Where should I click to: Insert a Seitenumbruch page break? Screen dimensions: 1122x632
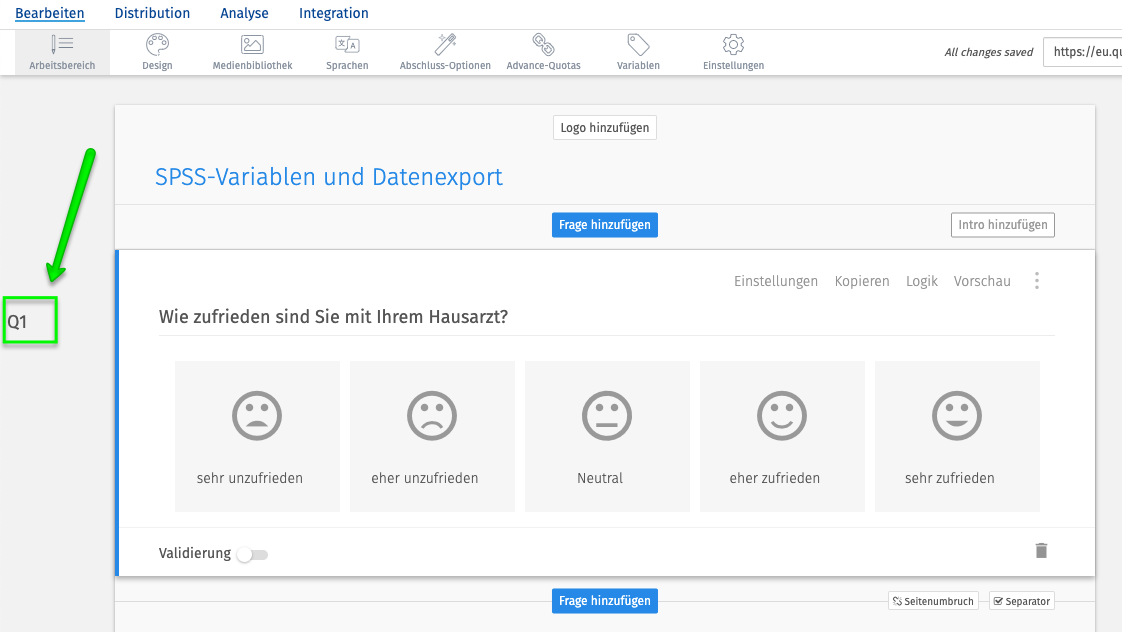[x=933, y=601]
